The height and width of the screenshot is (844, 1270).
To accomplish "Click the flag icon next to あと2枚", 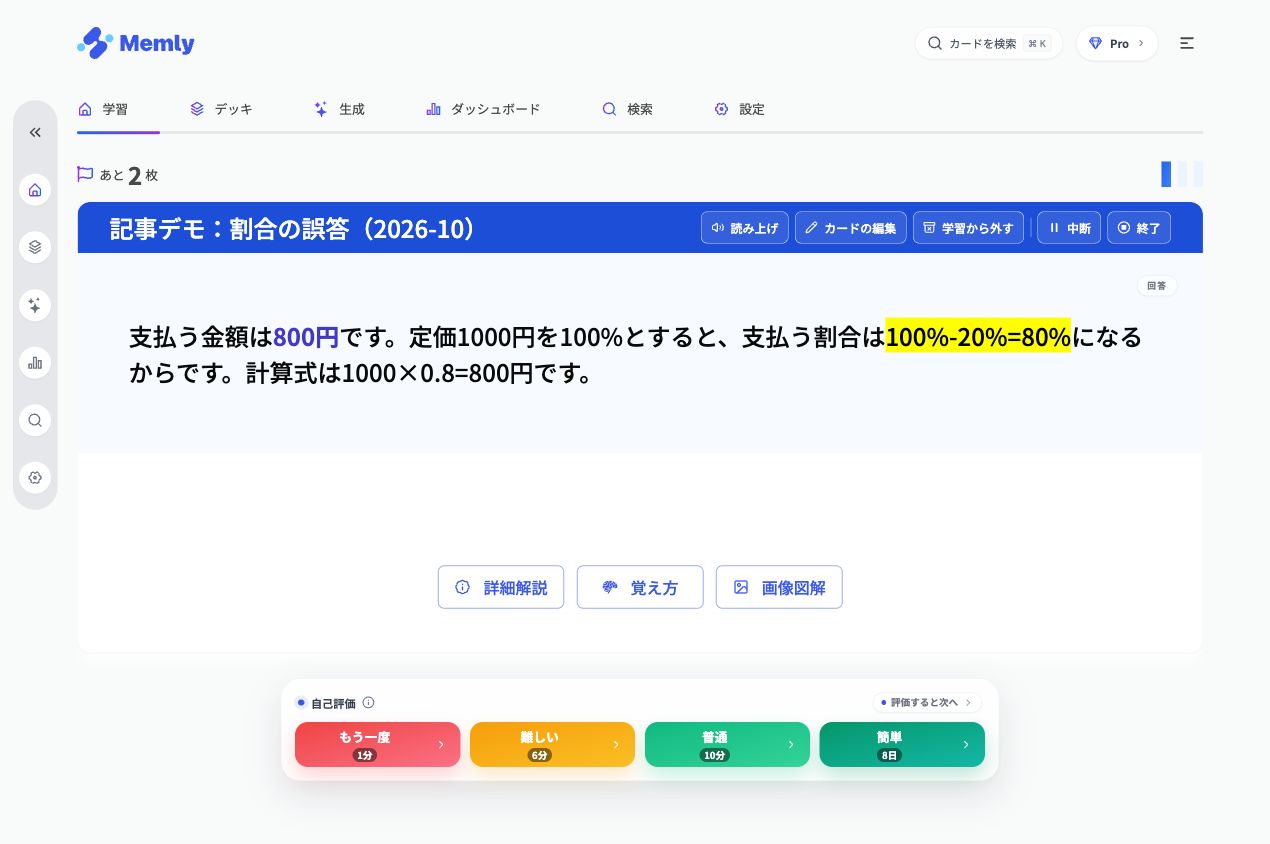I will [85, 174].
